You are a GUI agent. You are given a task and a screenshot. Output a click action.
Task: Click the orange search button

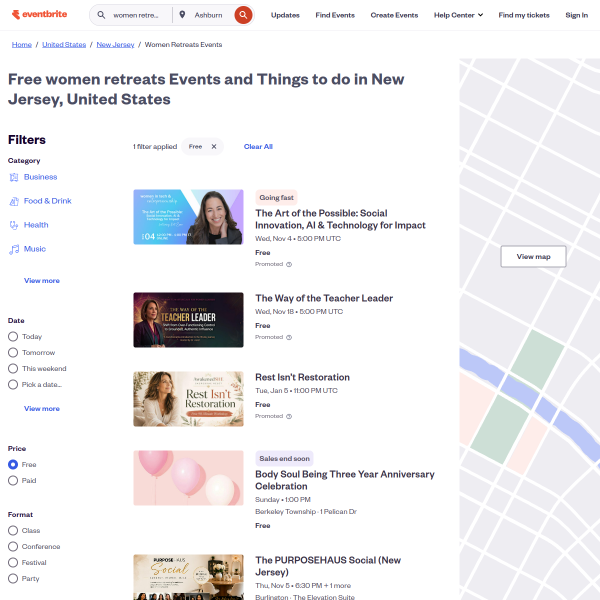(243, 15)
